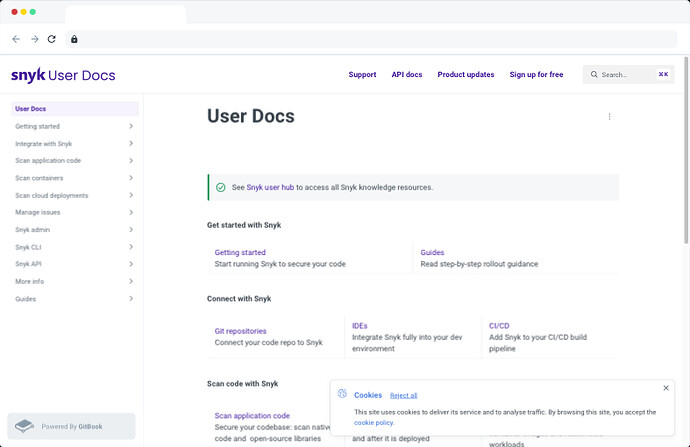690x447 pixels.
Task: Click the GitBook book icon
Action: (x=24, y=426)
